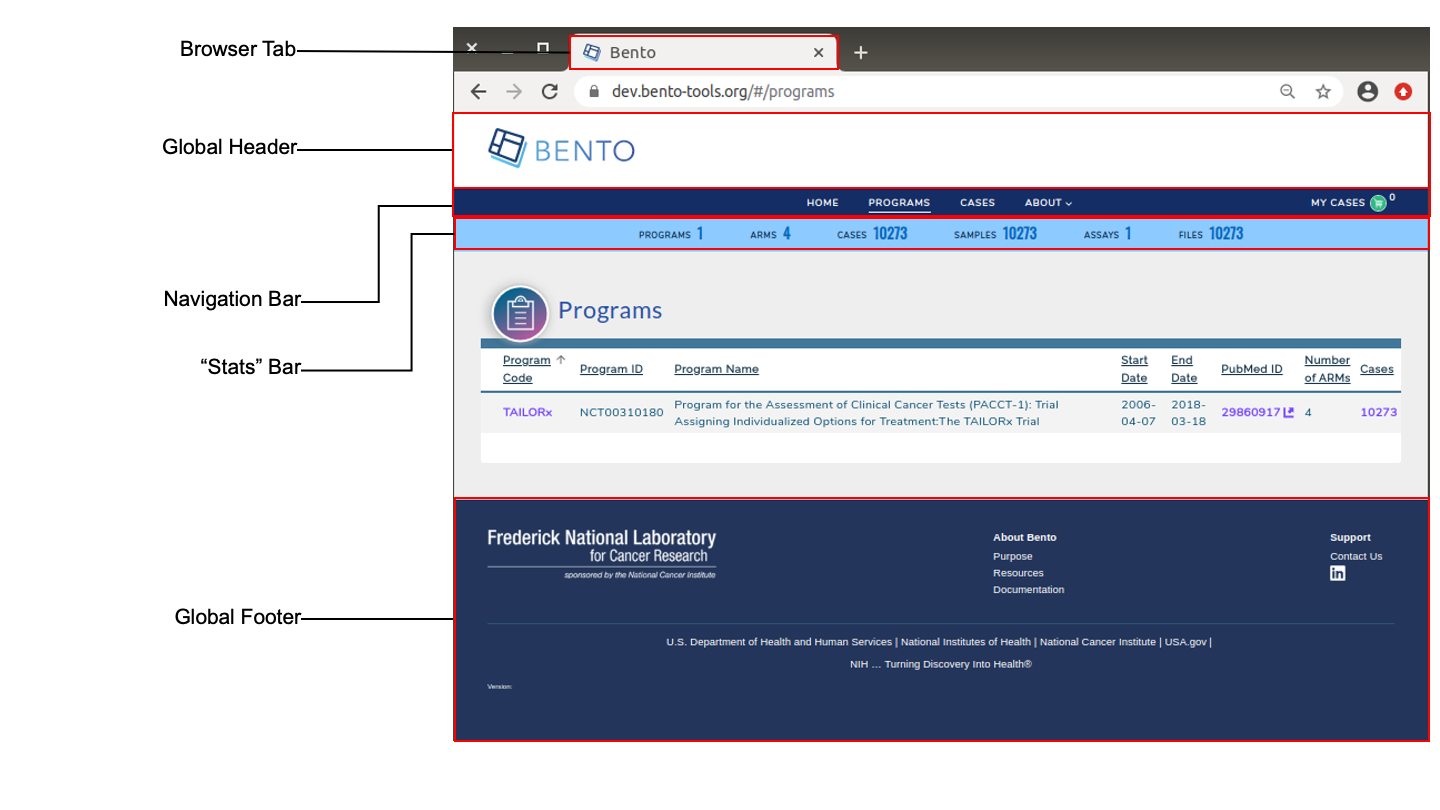Open PubMed ID 29860917 link
Viewport: 1440px width, 810px height.
coord(1250,412)
